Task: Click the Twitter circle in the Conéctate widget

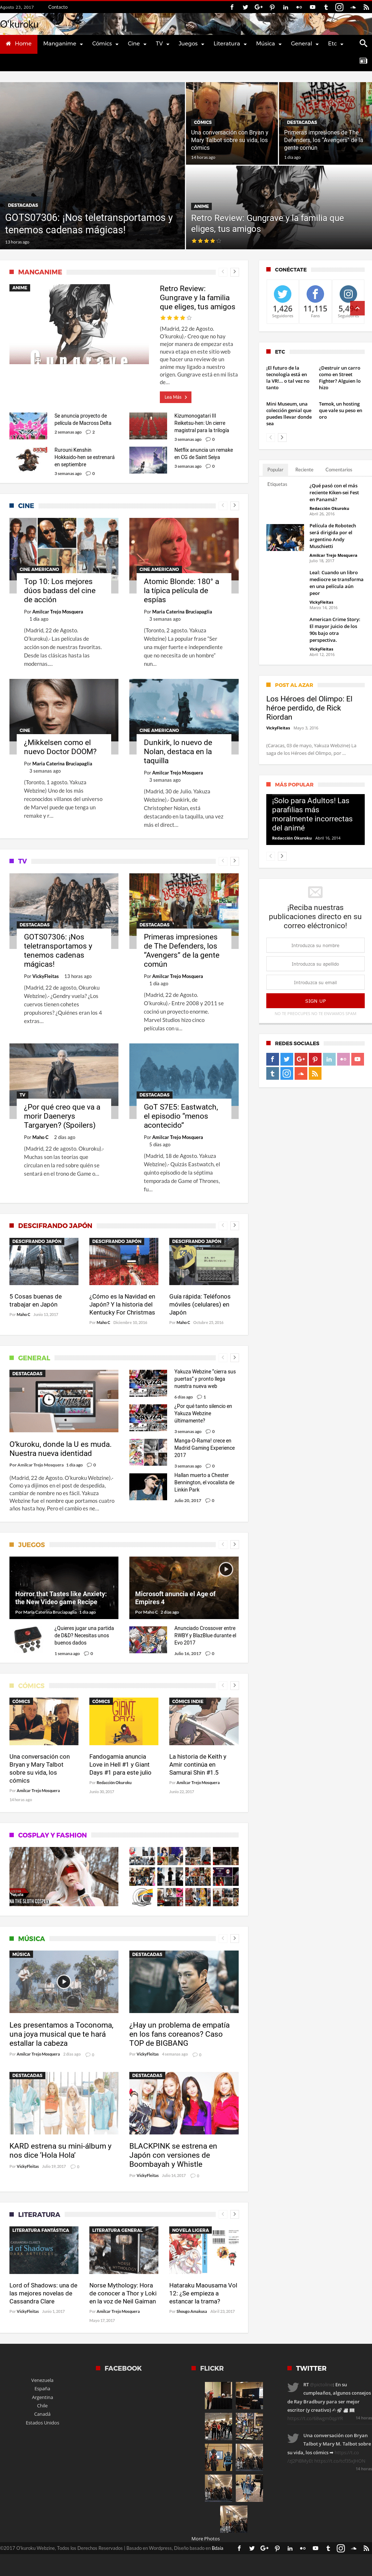Action: [x=283, y=294]
